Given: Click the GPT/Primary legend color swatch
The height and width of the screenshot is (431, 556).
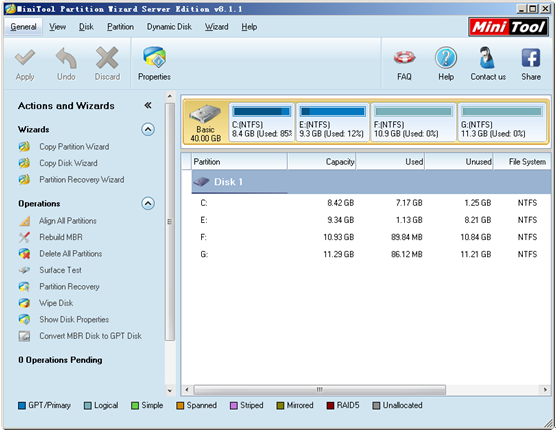Looking at the screenshot, I should pos(22,405).
